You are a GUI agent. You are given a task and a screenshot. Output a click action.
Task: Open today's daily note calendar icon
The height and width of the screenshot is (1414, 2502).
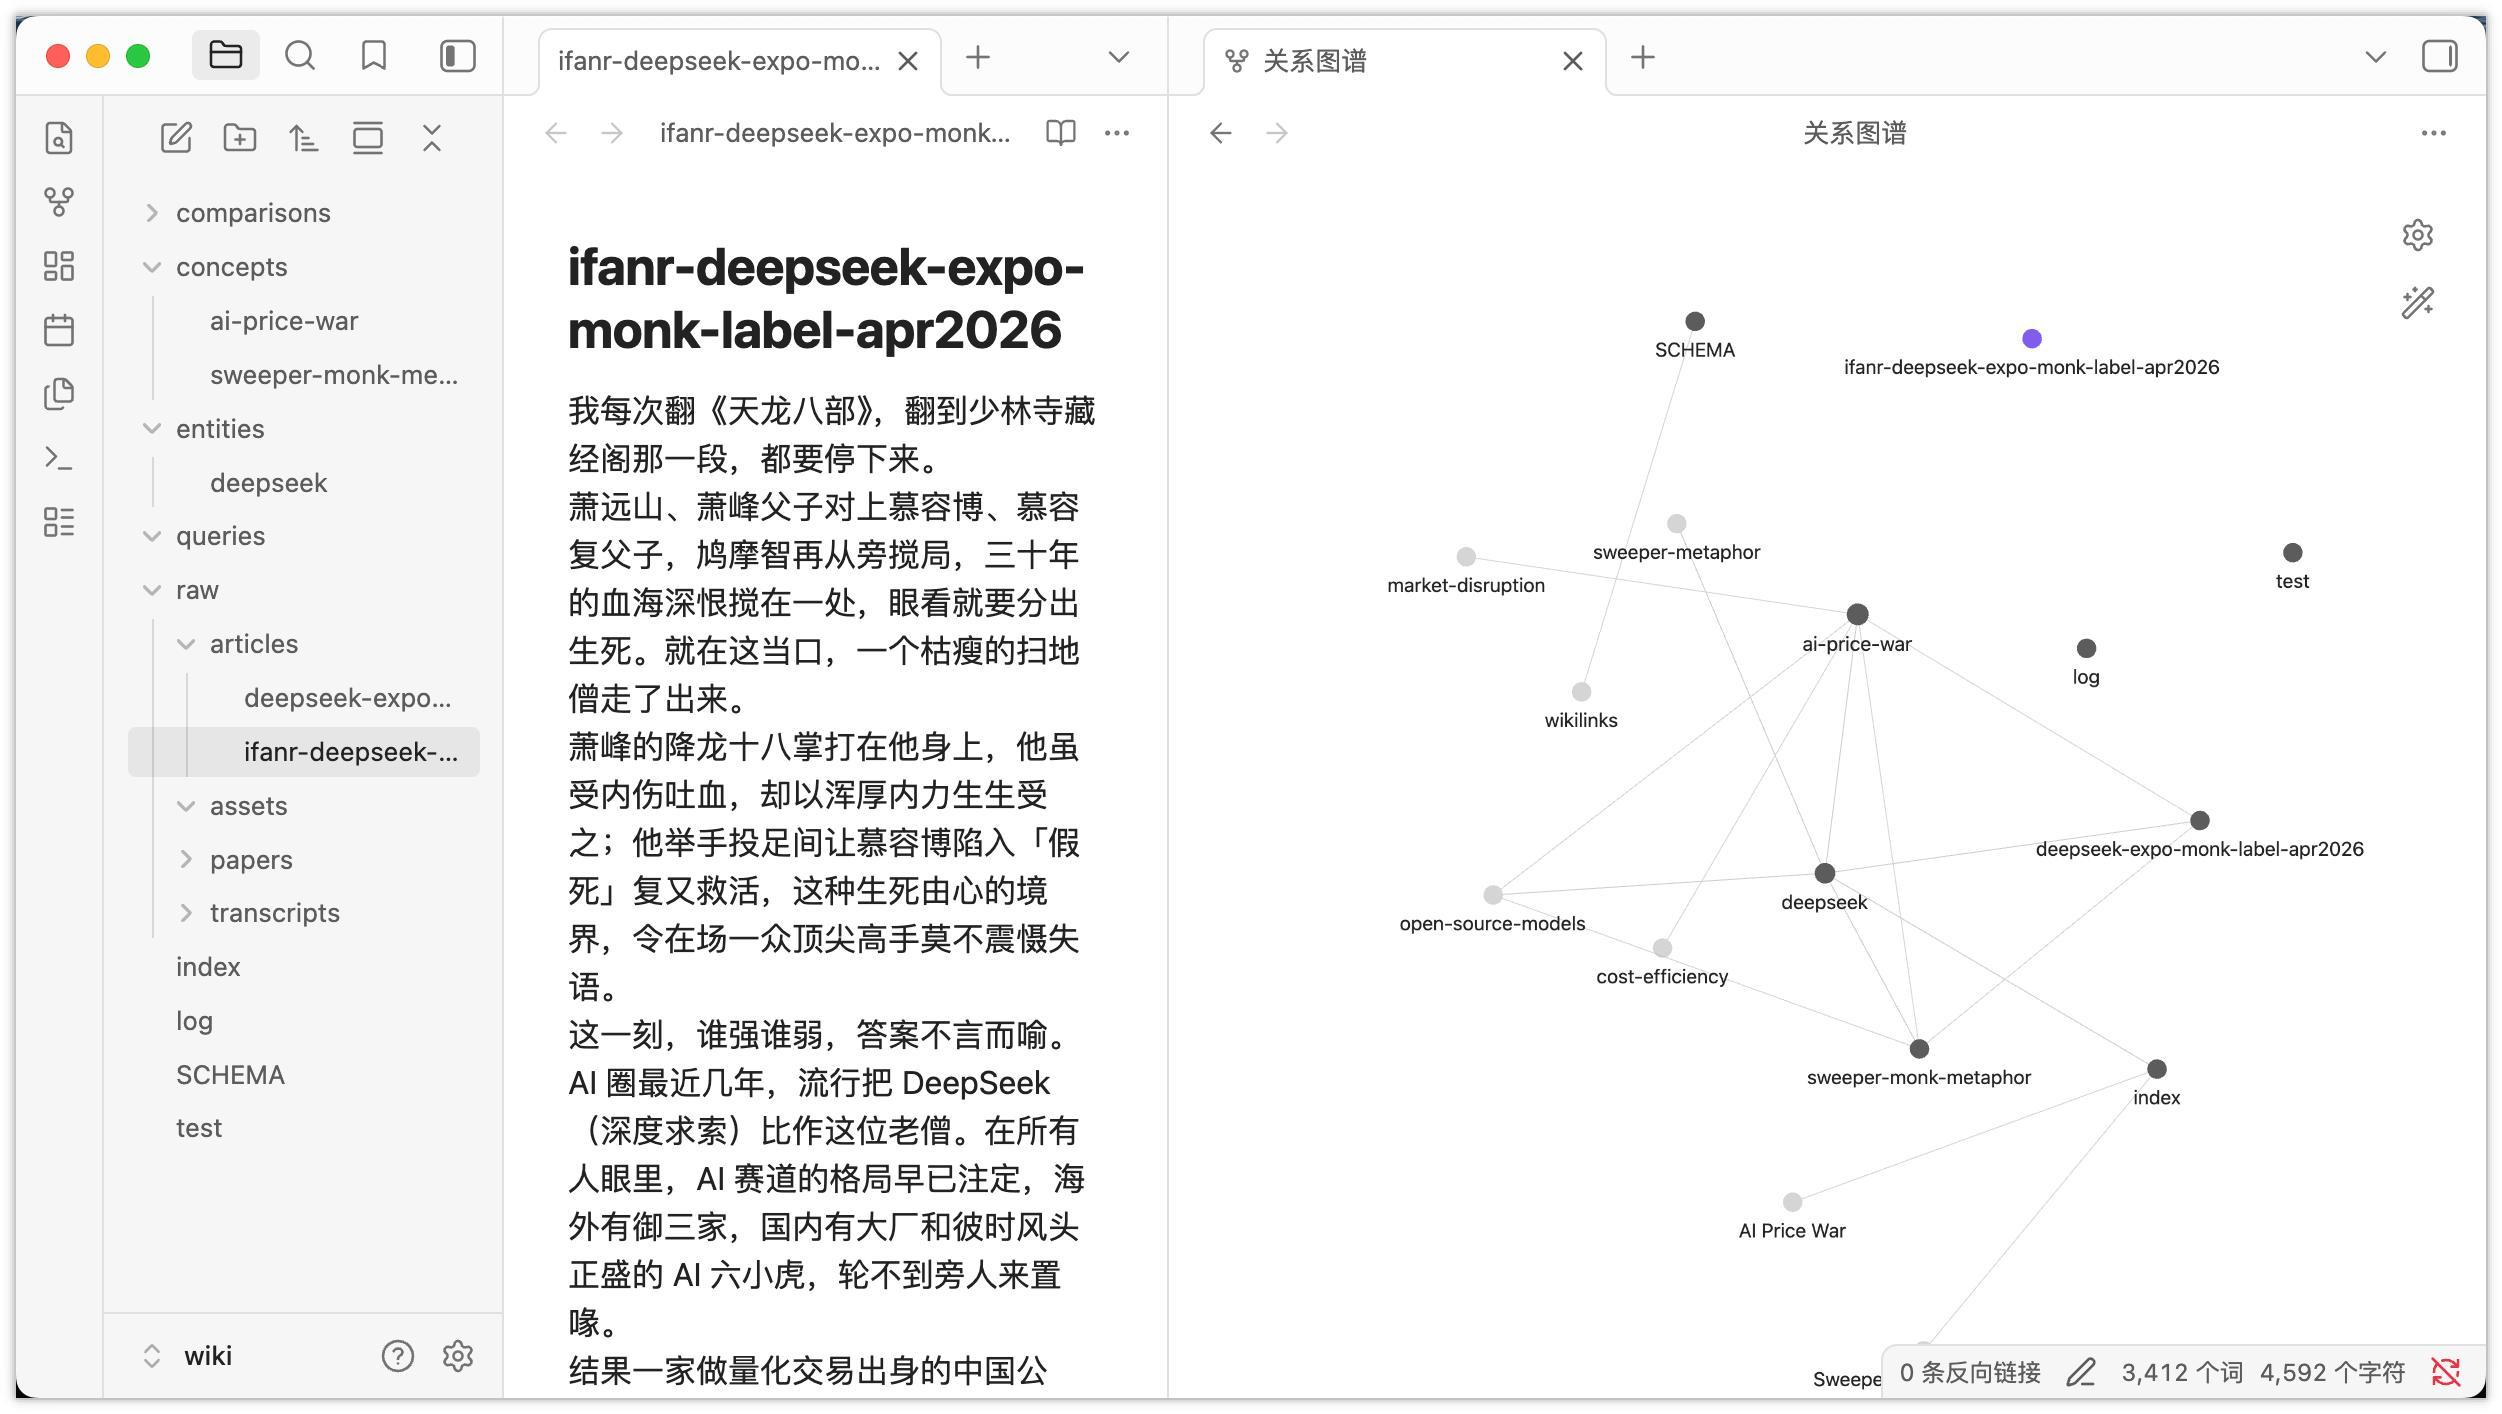pyautogui.click(x=59, y=330)
